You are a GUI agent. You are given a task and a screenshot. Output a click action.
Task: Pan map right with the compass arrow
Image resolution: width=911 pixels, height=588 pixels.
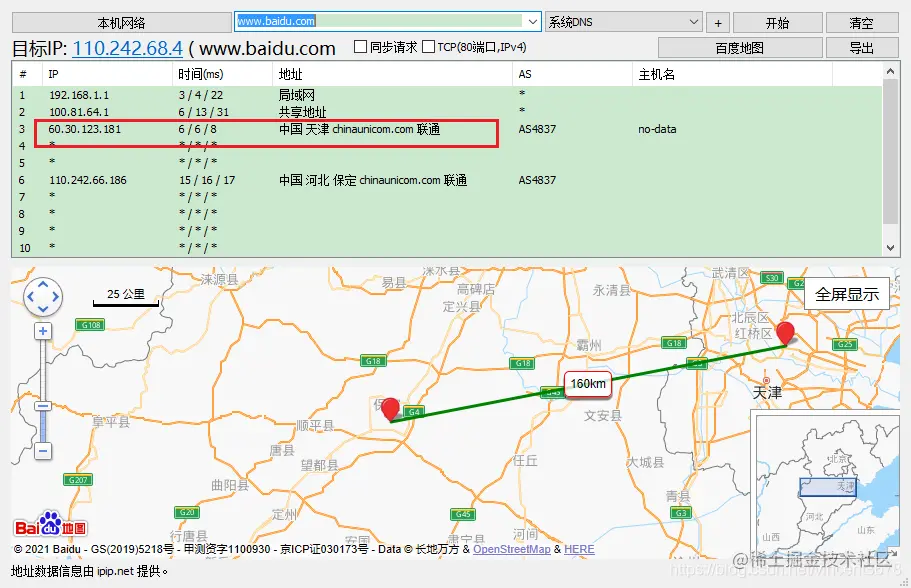pos(55,296)
